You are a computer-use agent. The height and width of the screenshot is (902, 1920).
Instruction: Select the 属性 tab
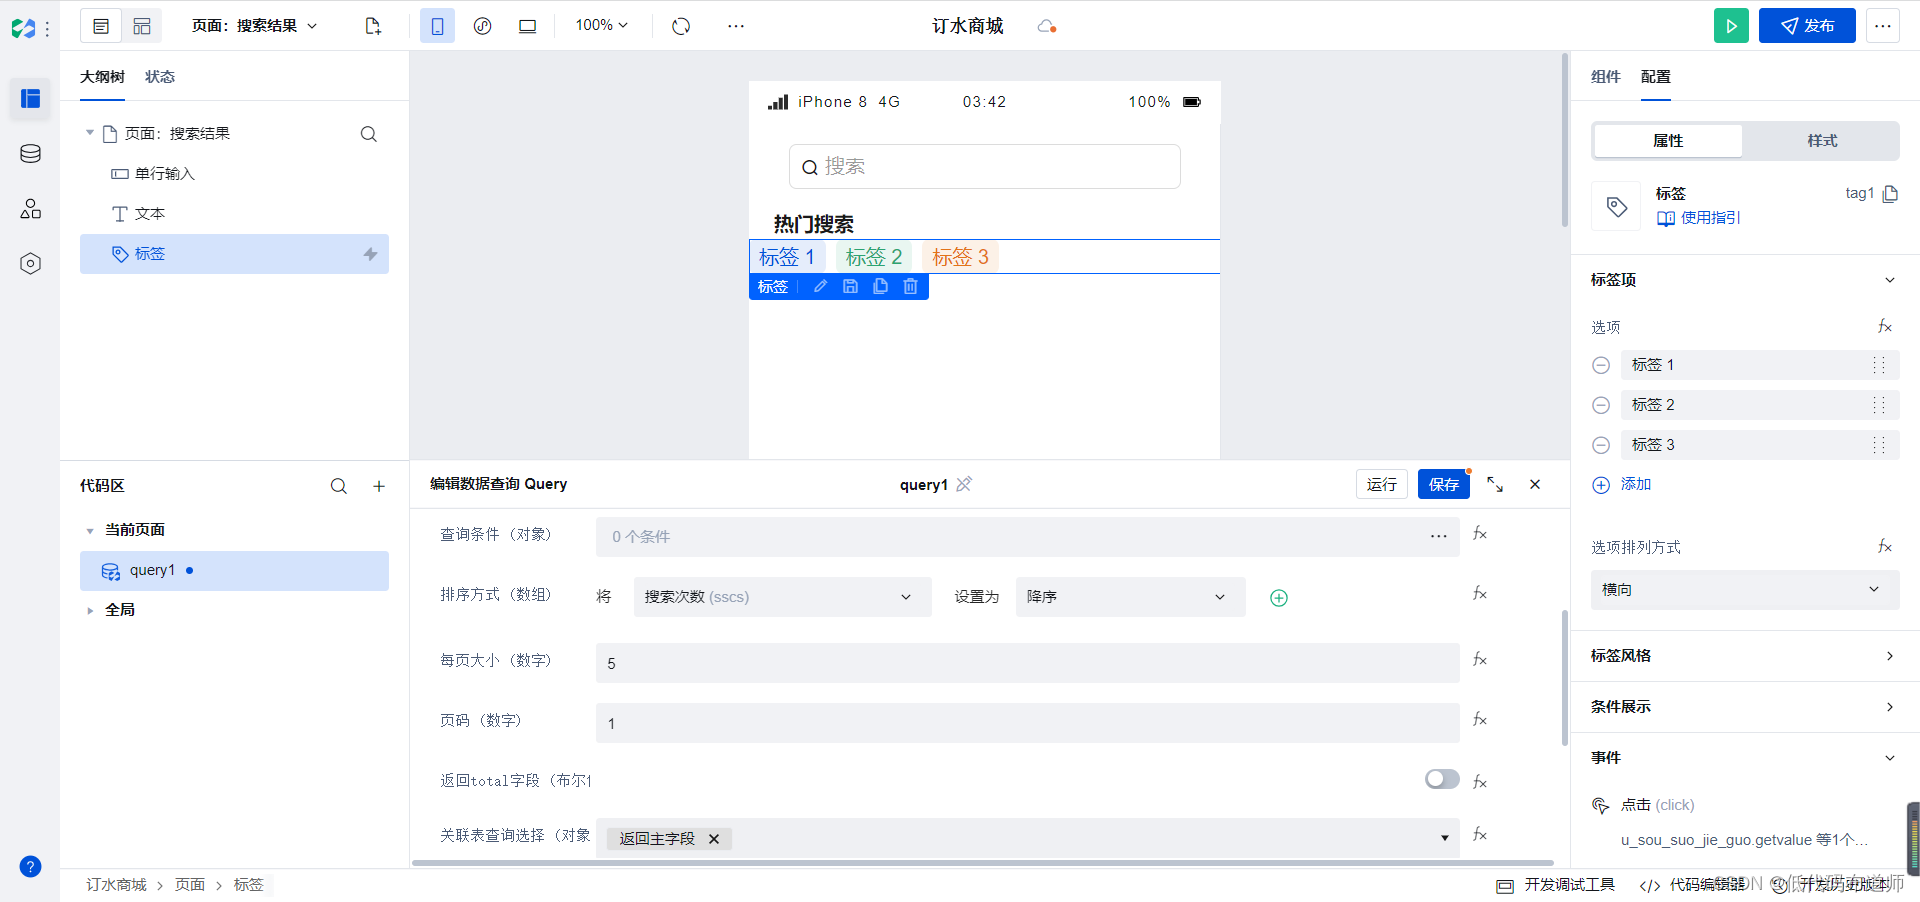1668,141
